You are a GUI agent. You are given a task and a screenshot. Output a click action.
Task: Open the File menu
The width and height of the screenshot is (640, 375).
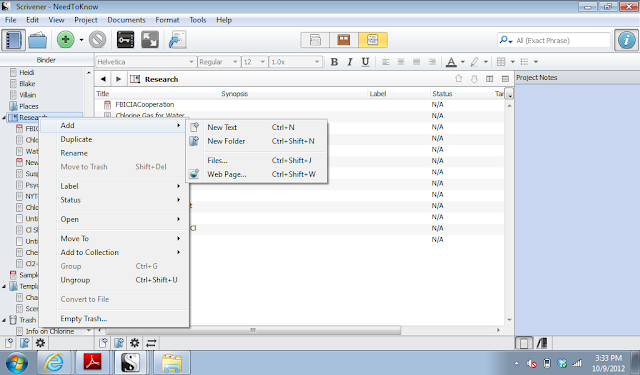pyautogui.click(x=11, y=20)
